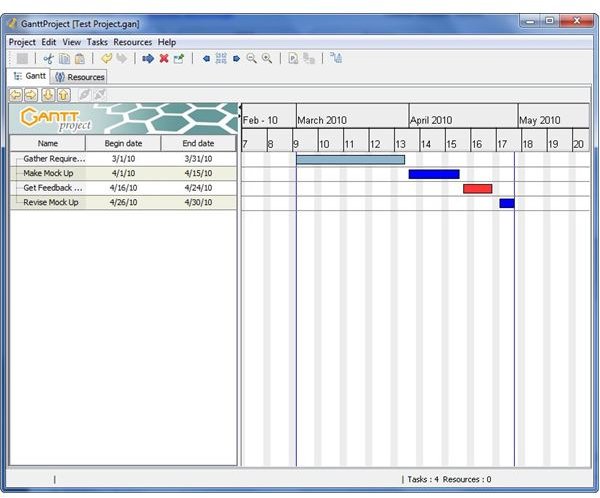600x498 pixels.
Task: Click the GanttProject logo banner
Action: 123,118
